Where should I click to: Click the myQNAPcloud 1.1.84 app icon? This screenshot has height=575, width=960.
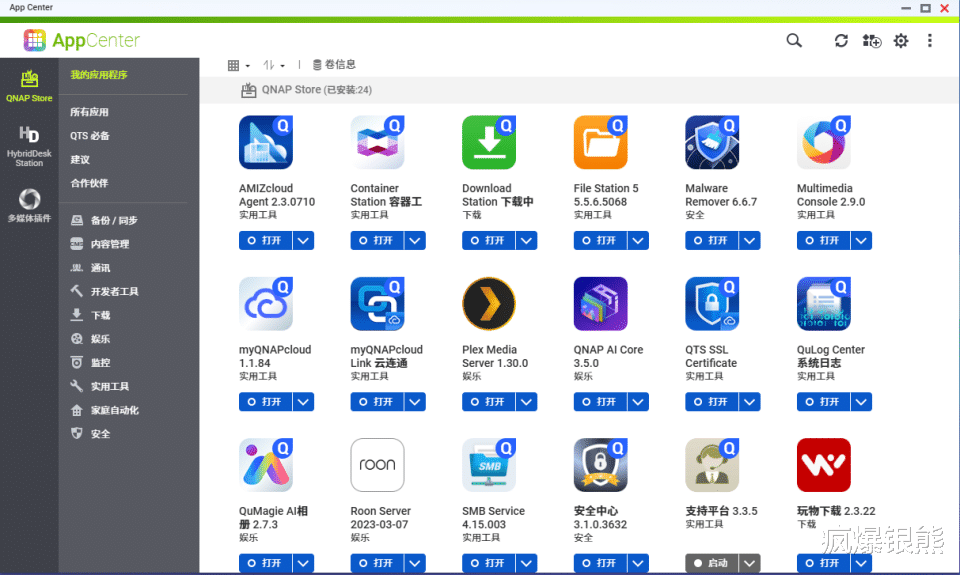(x=266, y=304)
